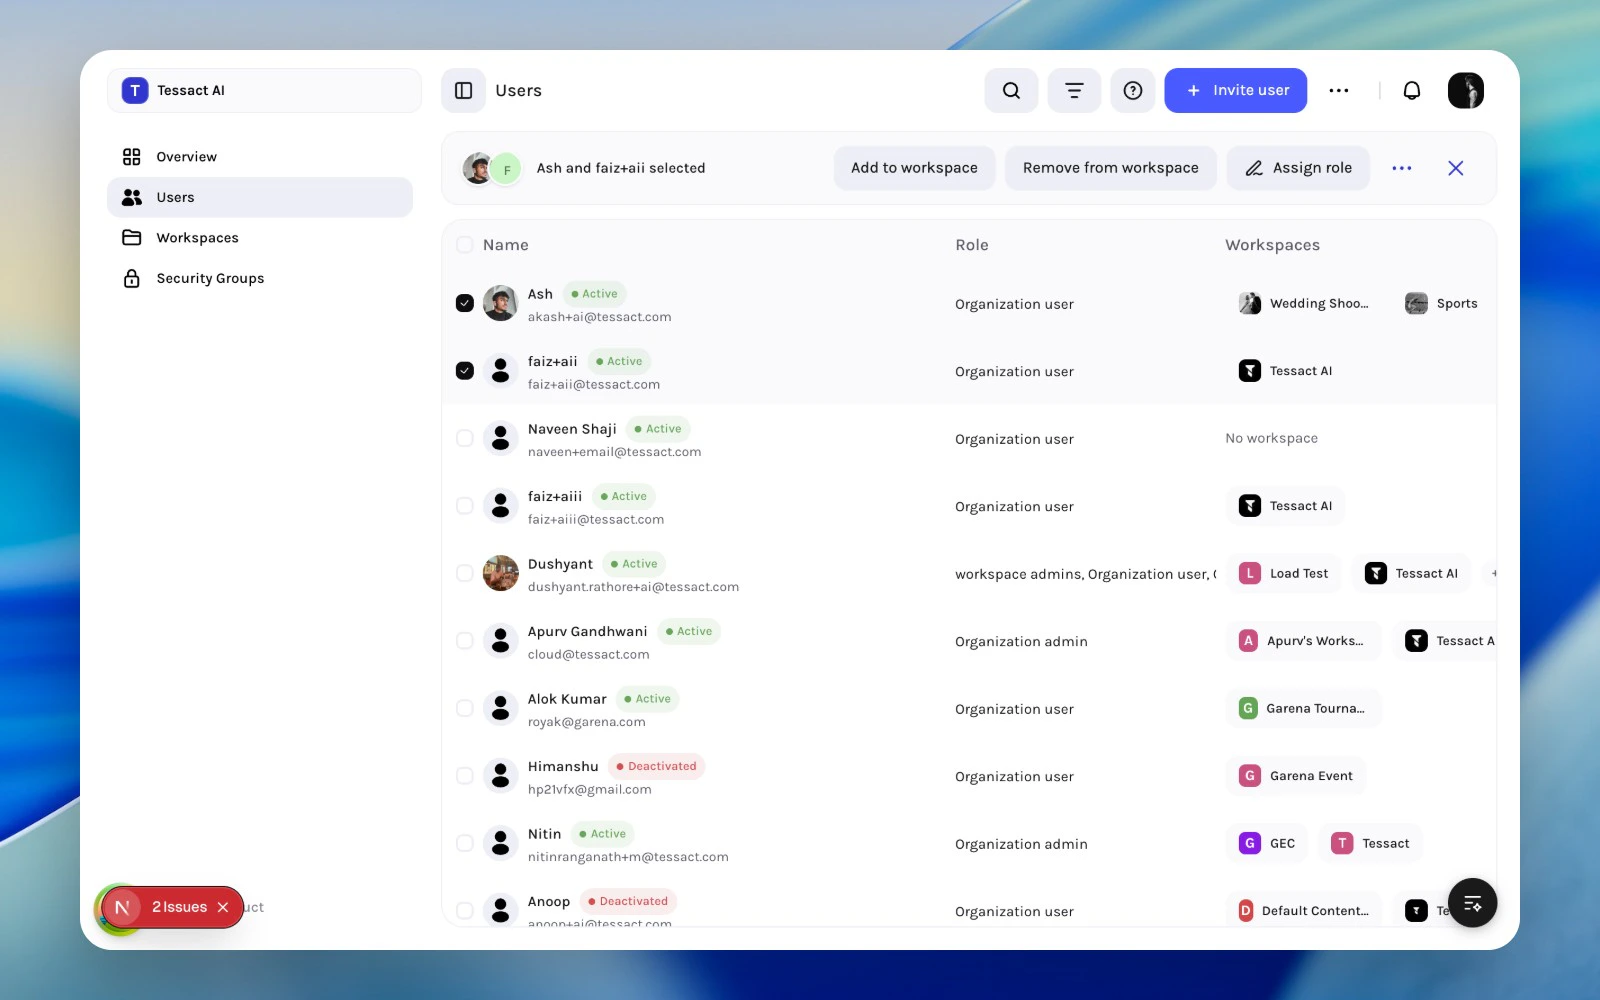Click the Role column header
The image size is (1600, 1000).
coord(972,245)
